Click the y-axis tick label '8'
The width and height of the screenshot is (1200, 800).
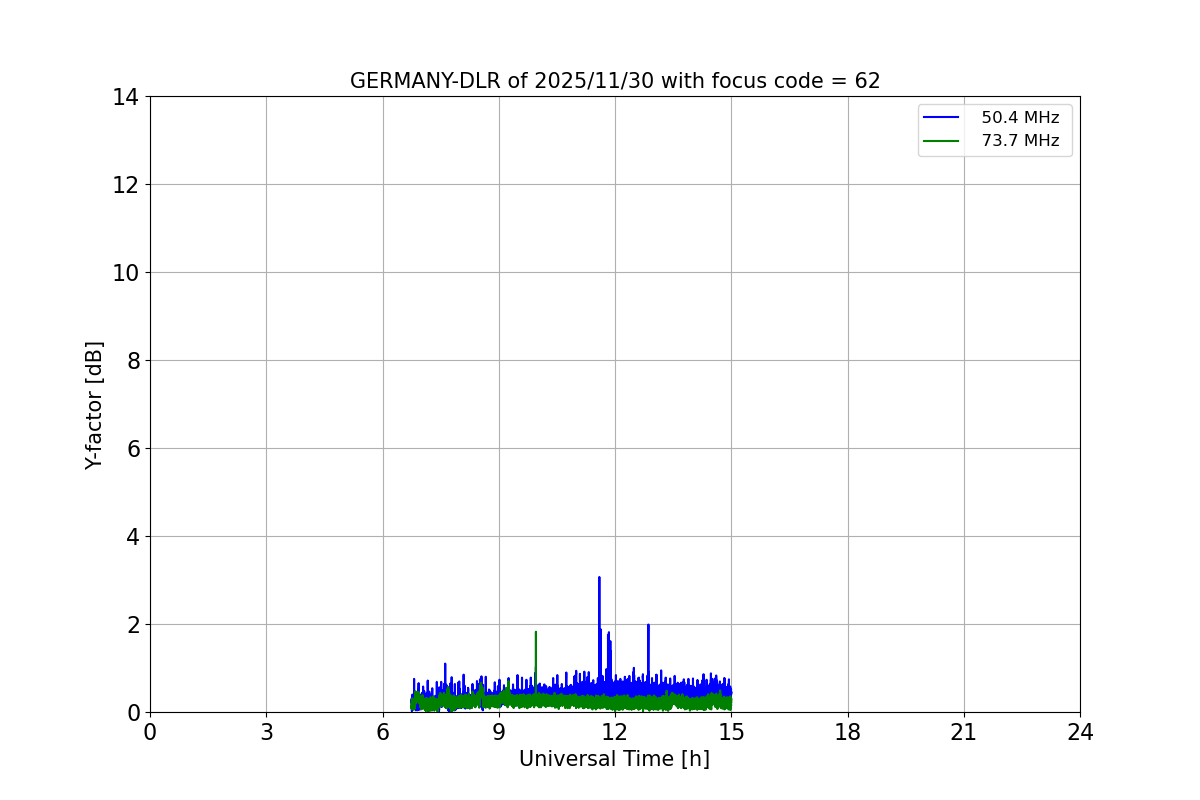point(133,361)
